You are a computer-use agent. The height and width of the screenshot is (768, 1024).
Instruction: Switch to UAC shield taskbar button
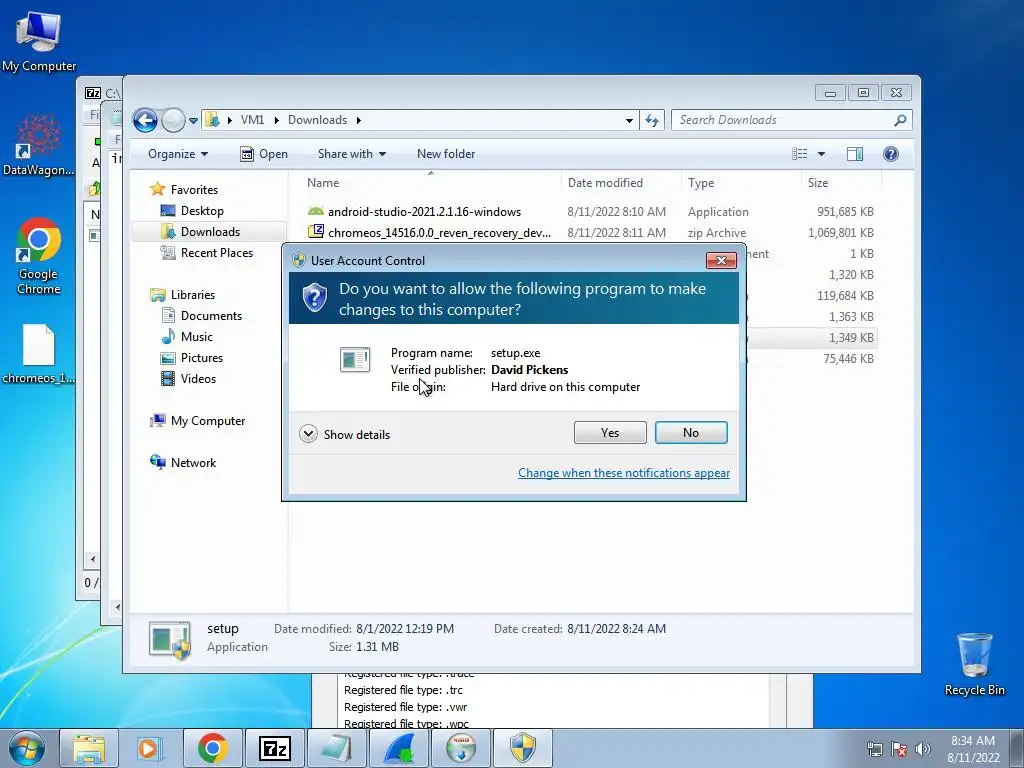point(523,749)
